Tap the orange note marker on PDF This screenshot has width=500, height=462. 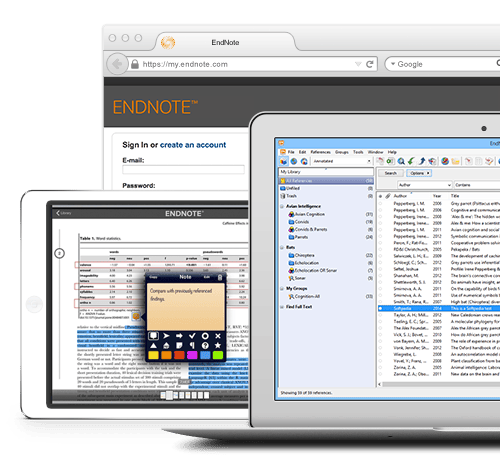[136, 316]
